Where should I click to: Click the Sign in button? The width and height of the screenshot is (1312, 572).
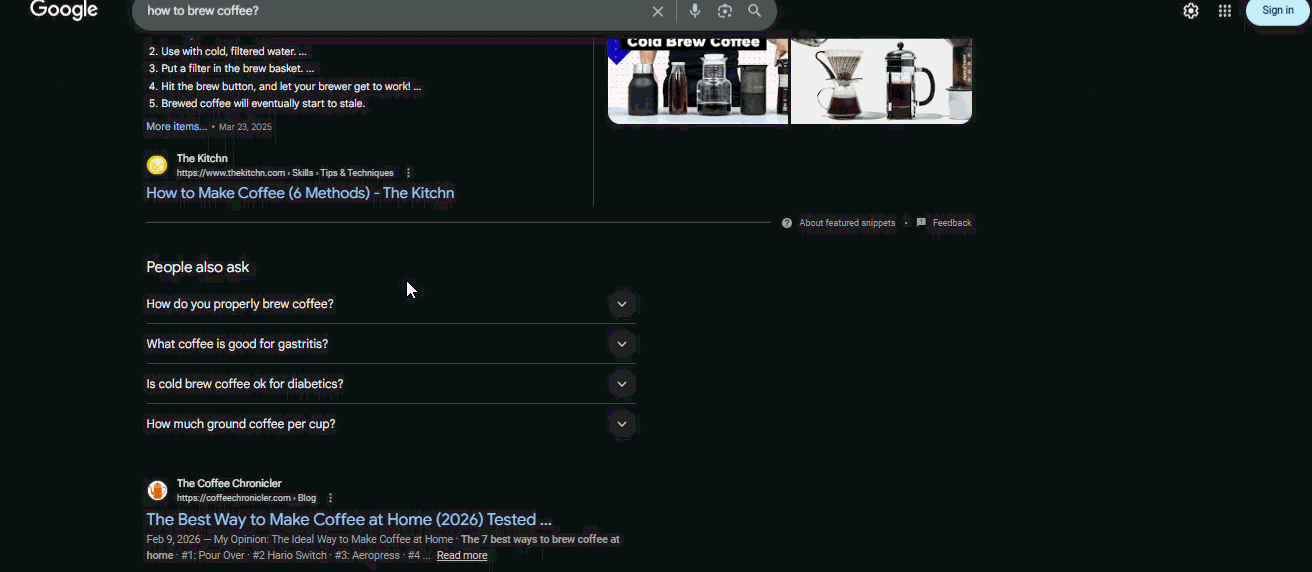click(x=1278, y=11)
